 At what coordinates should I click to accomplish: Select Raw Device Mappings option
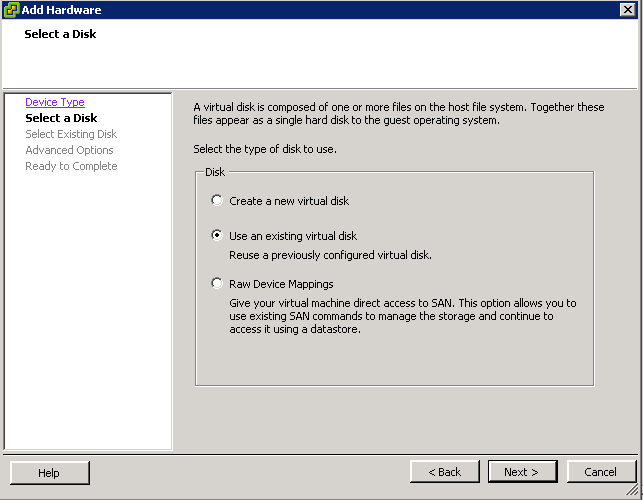pyautogui.click(x=217, y=283)
